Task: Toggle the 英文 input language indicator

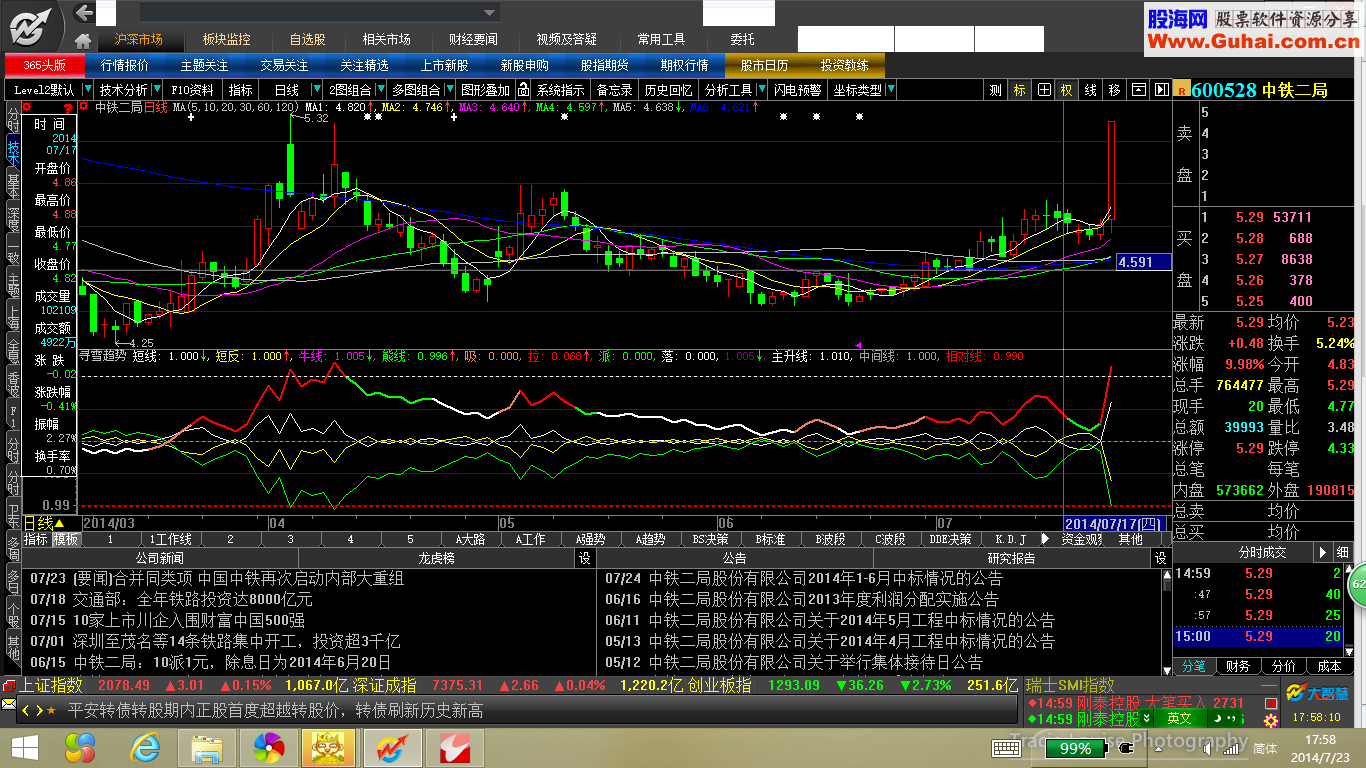Action: click(x=1179, y=718)
